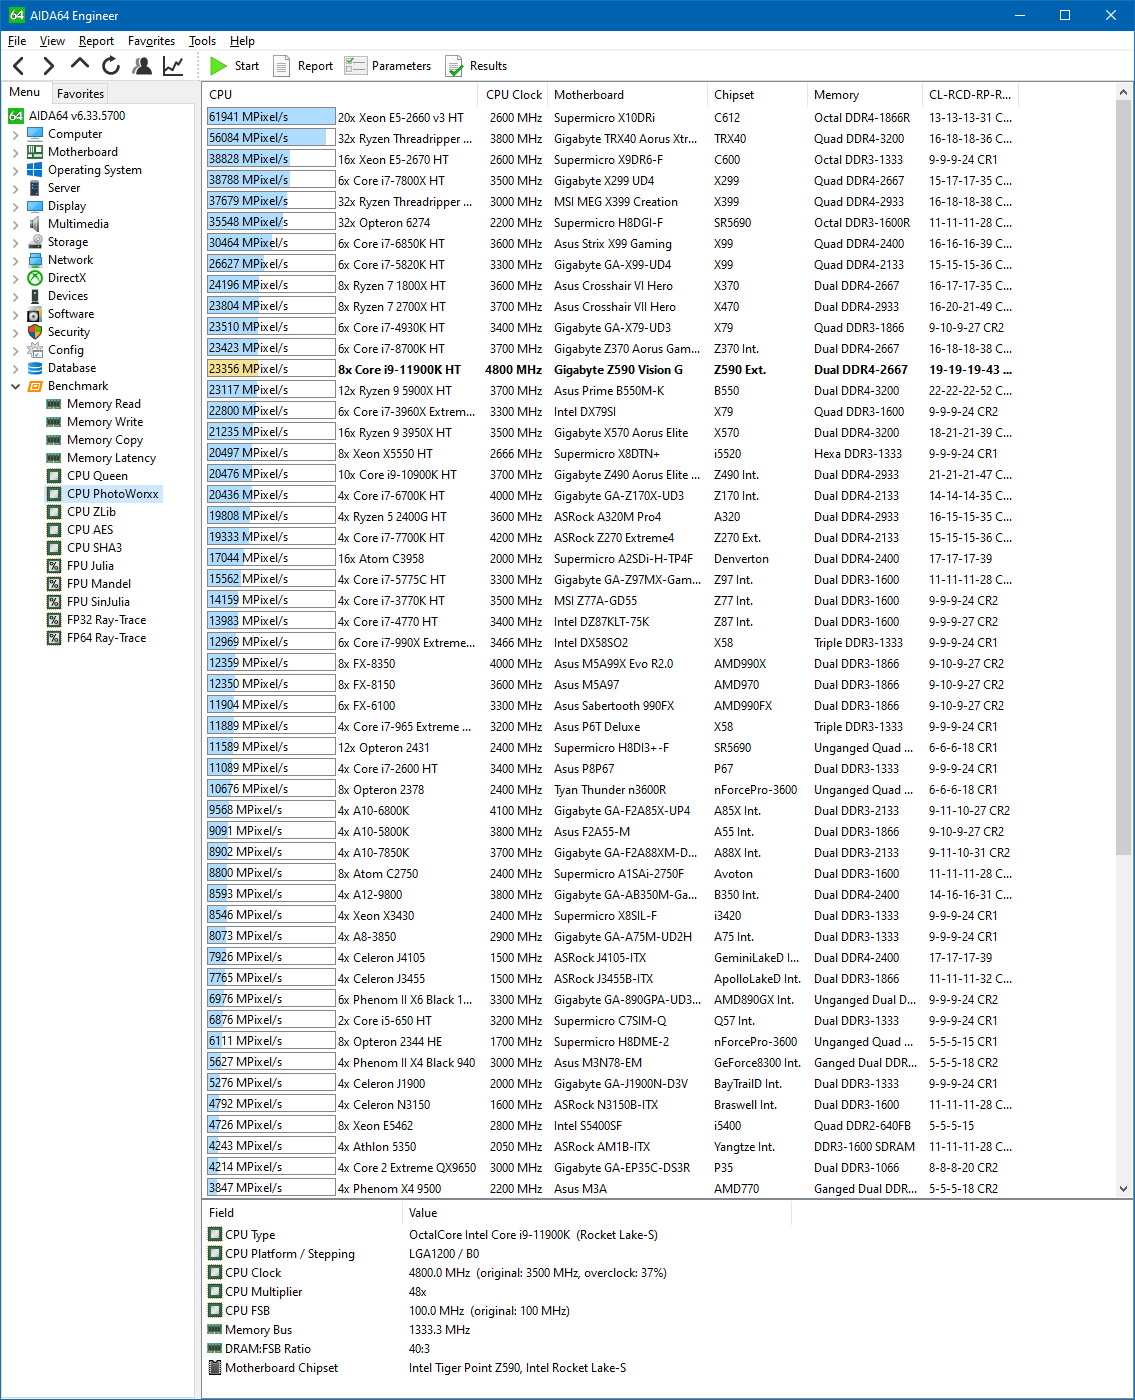Select the Multimedia speaker icon
The height and width of the screenshot is (1400, 1135).
pyautogui.click(x=35, y=224)
